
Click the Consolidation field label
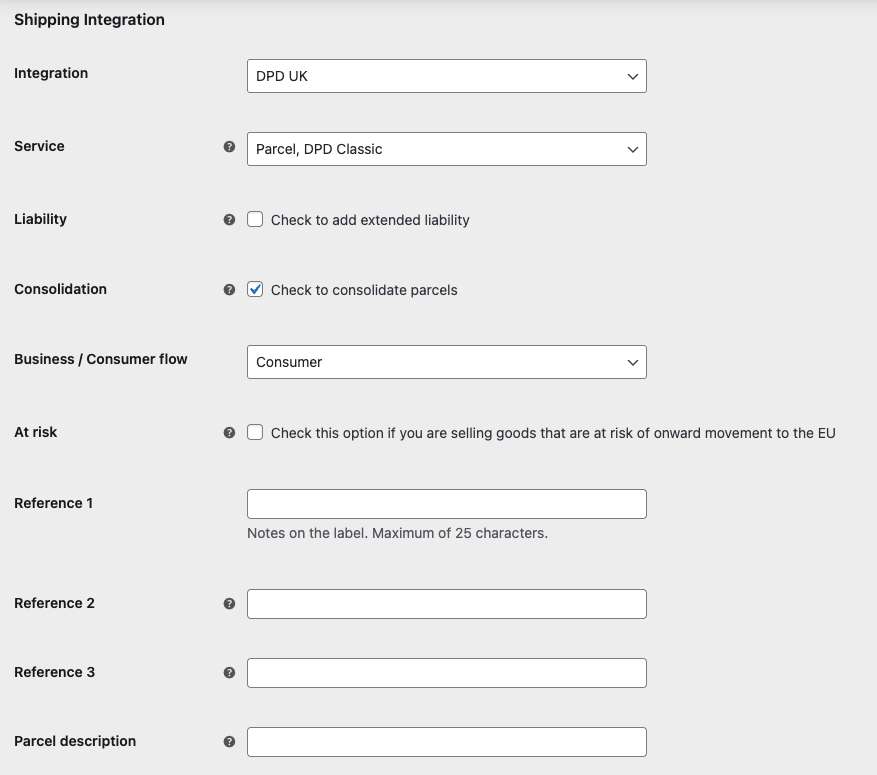pos(60,289)
